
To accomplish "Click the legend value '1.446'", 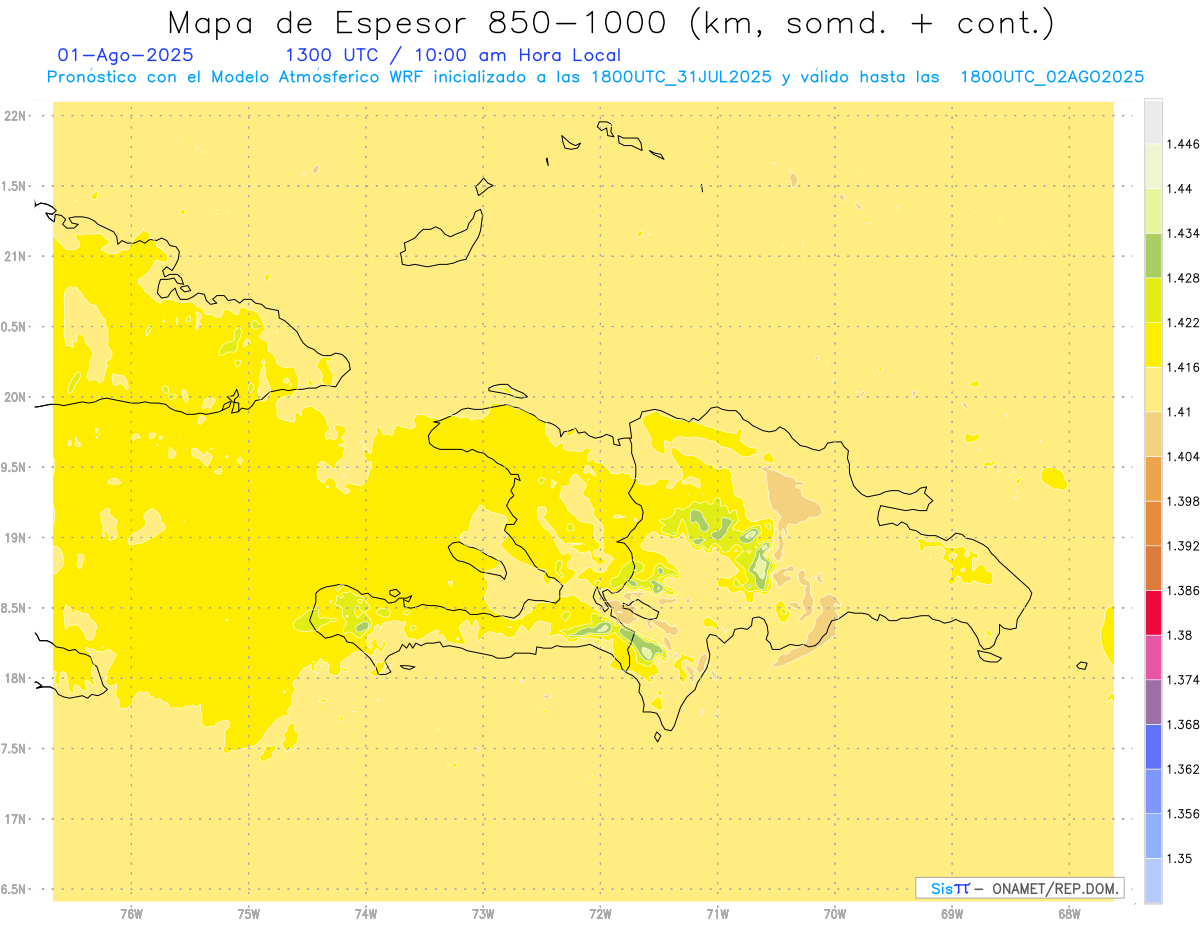I will [x=1184, y=144].
